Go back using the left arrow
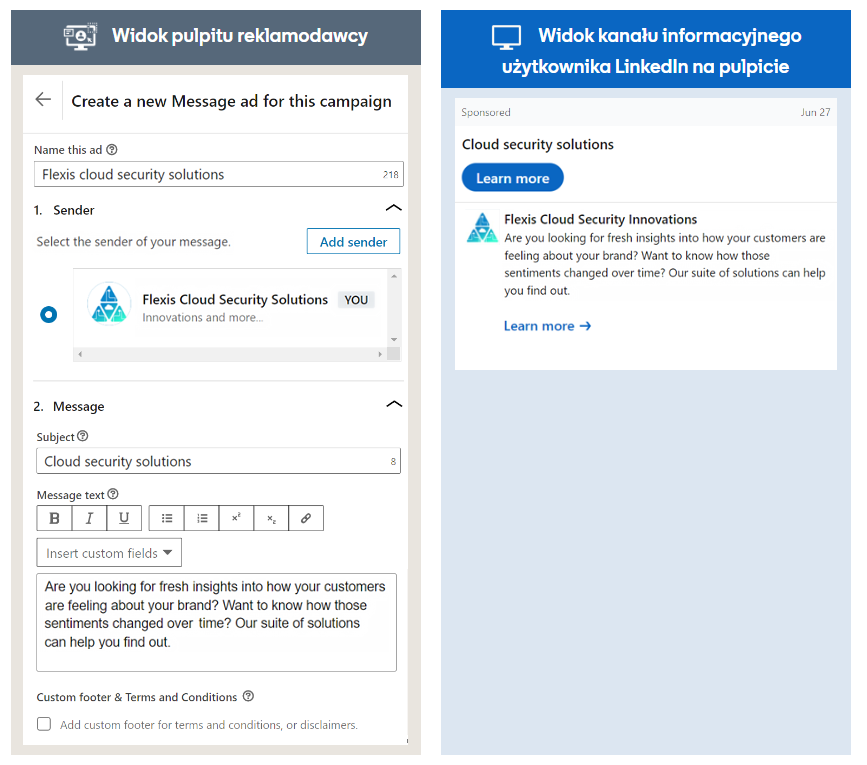The width and height of the screenshot is (867, 765). 43,100
